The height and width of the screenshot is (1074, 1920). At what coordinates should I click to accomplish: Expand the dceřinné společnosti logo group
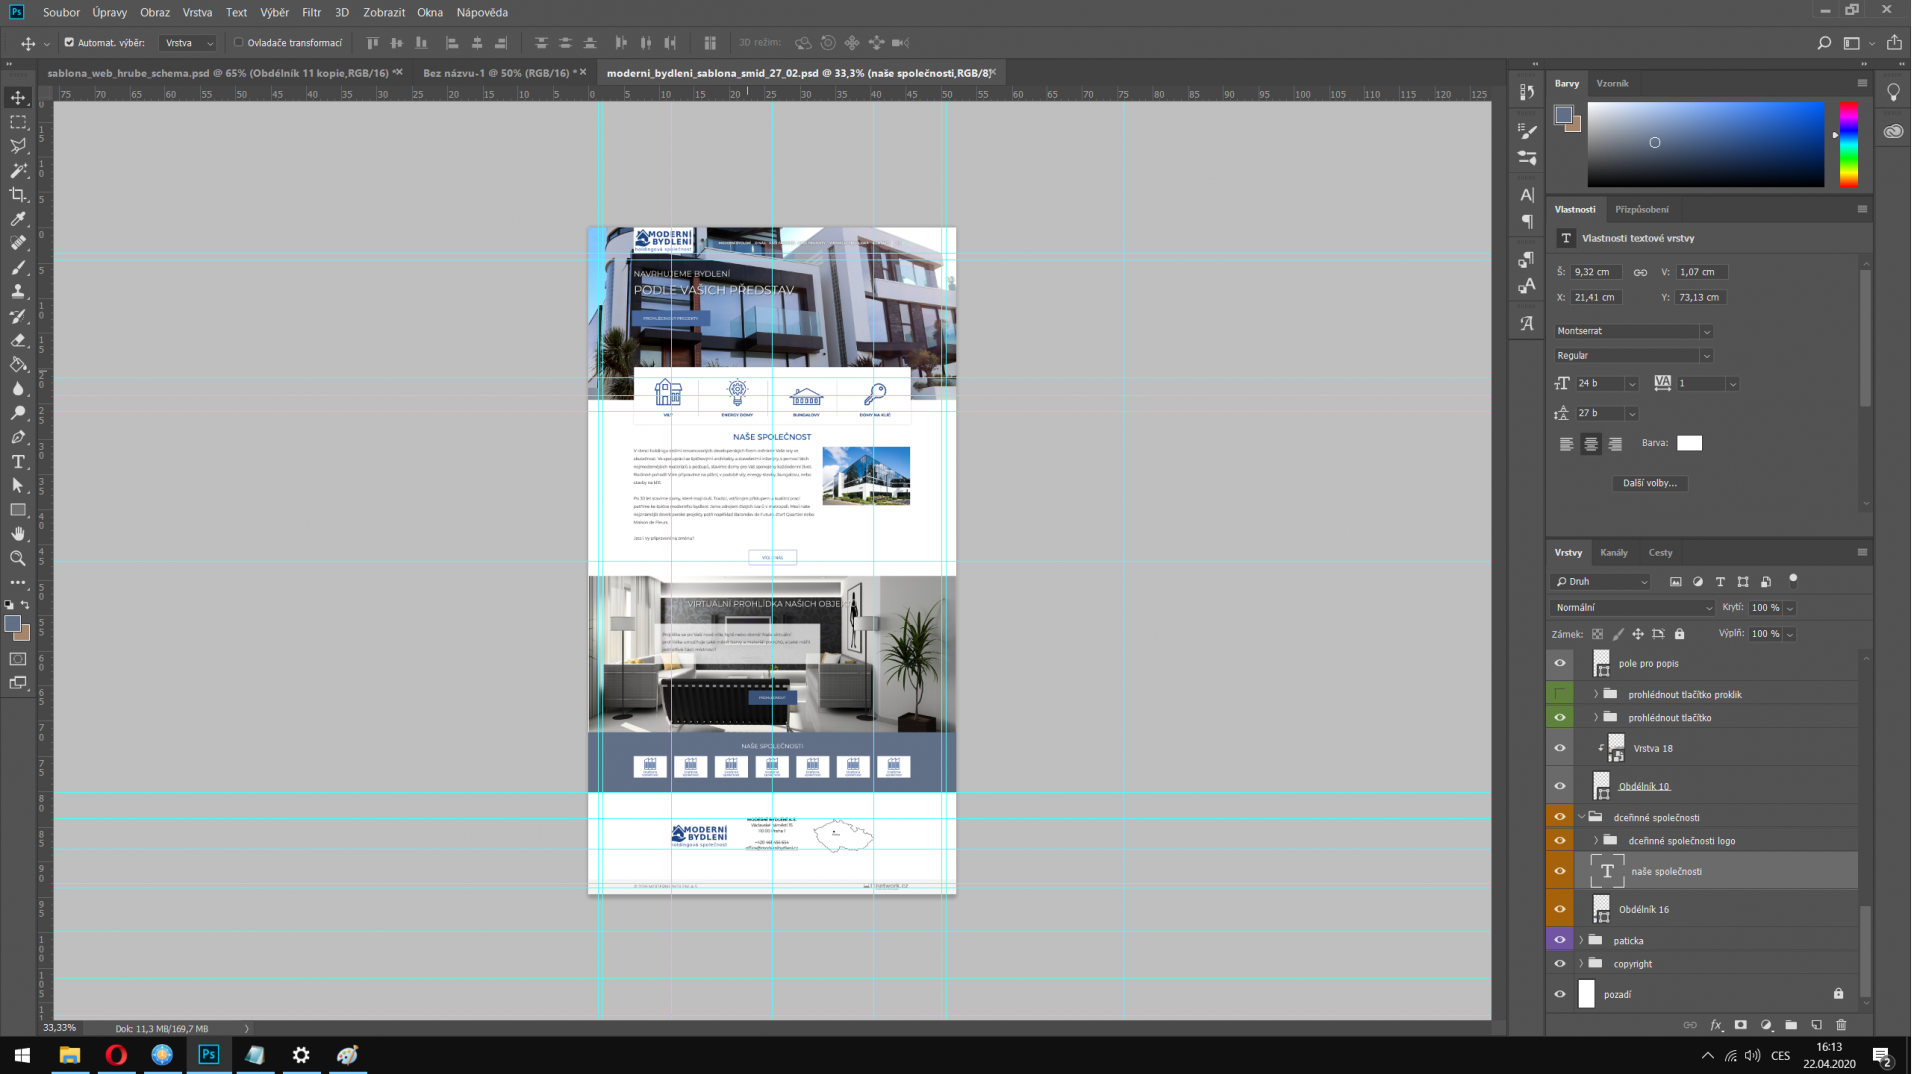click(1594, 840)
